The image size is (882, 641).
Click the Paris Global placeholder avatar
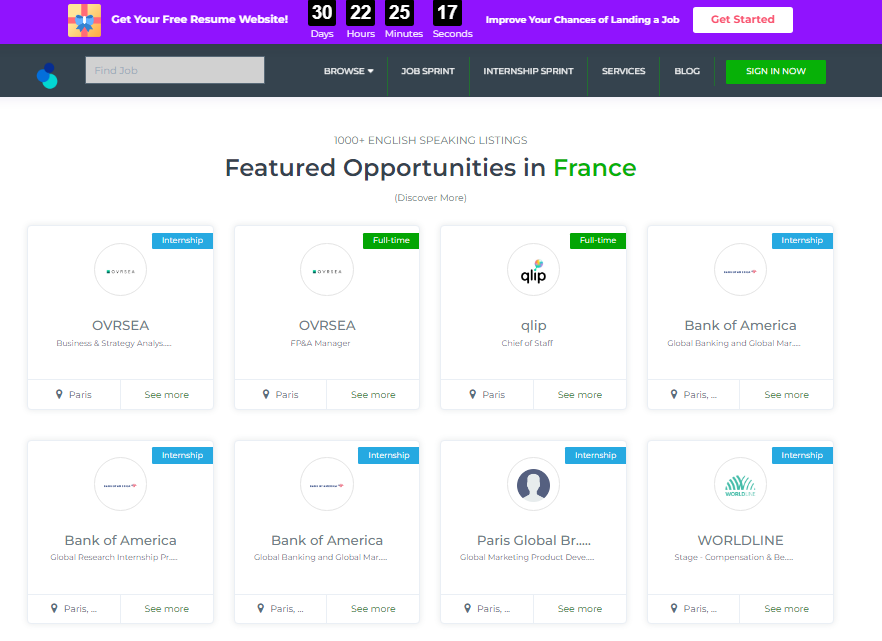pyautogui.click(x=533, y=485)
